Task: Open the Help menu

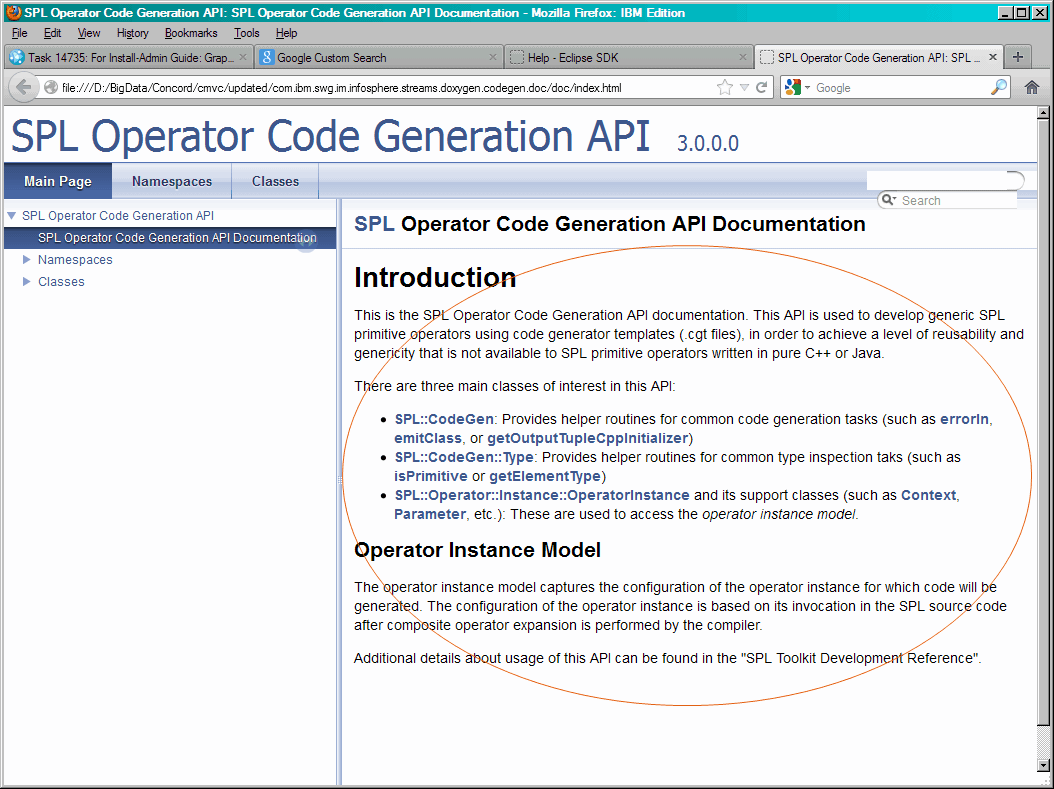Action: pos(286,33)
